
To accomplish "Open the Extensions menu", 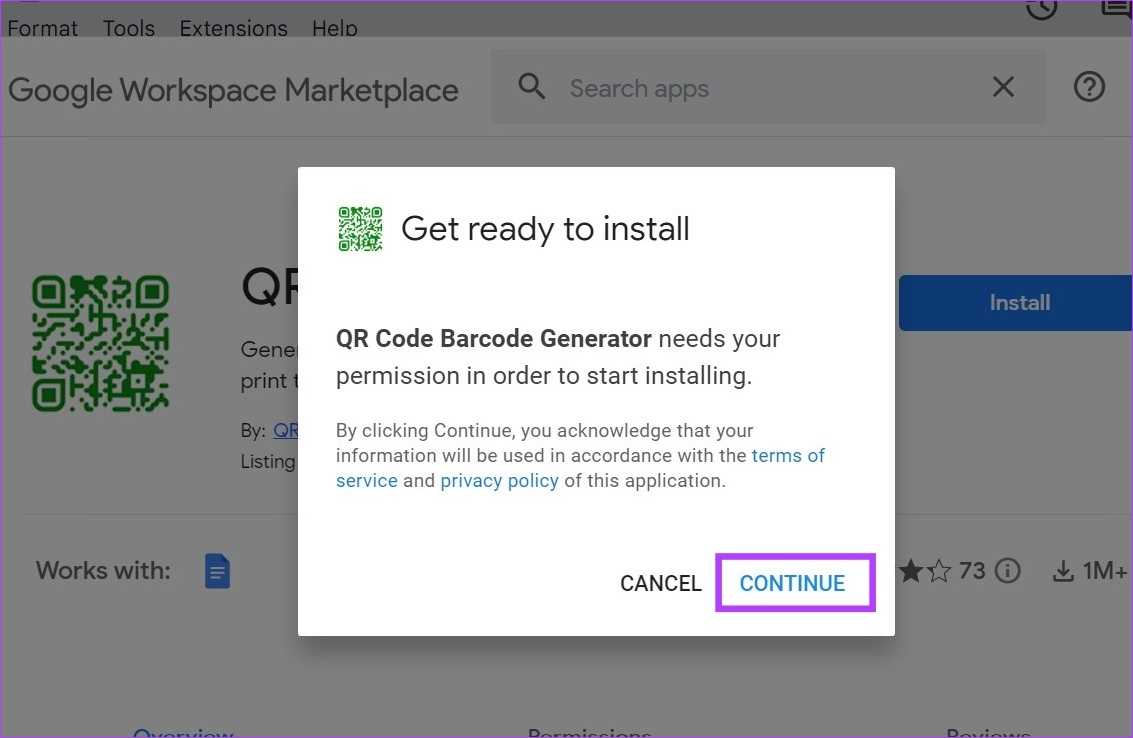I will point(233,28).
